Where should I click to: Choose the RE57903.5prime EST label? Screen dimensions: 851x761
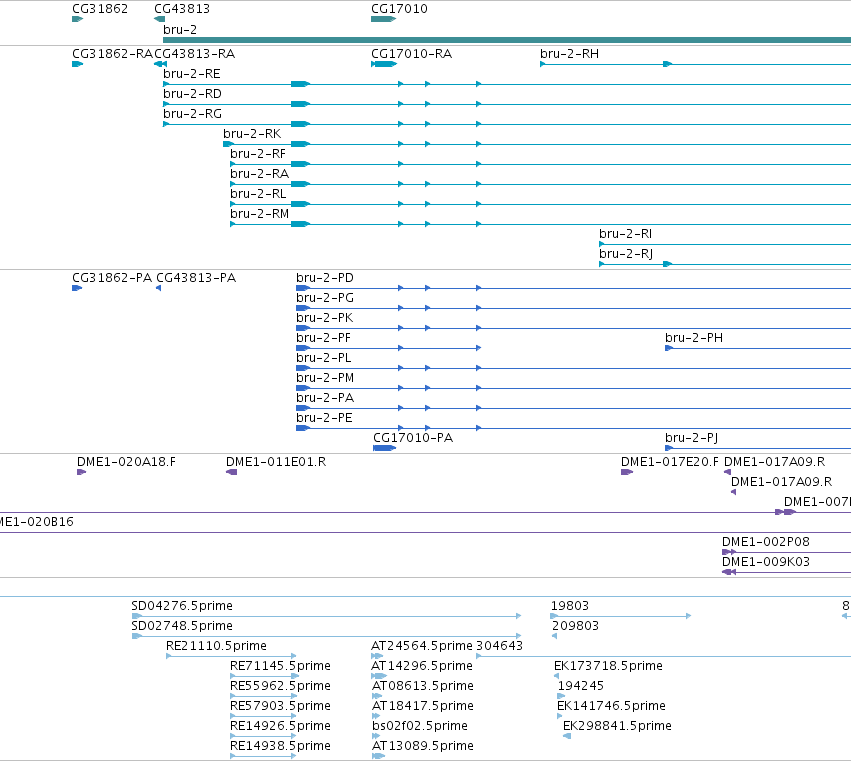click(280, 706)
